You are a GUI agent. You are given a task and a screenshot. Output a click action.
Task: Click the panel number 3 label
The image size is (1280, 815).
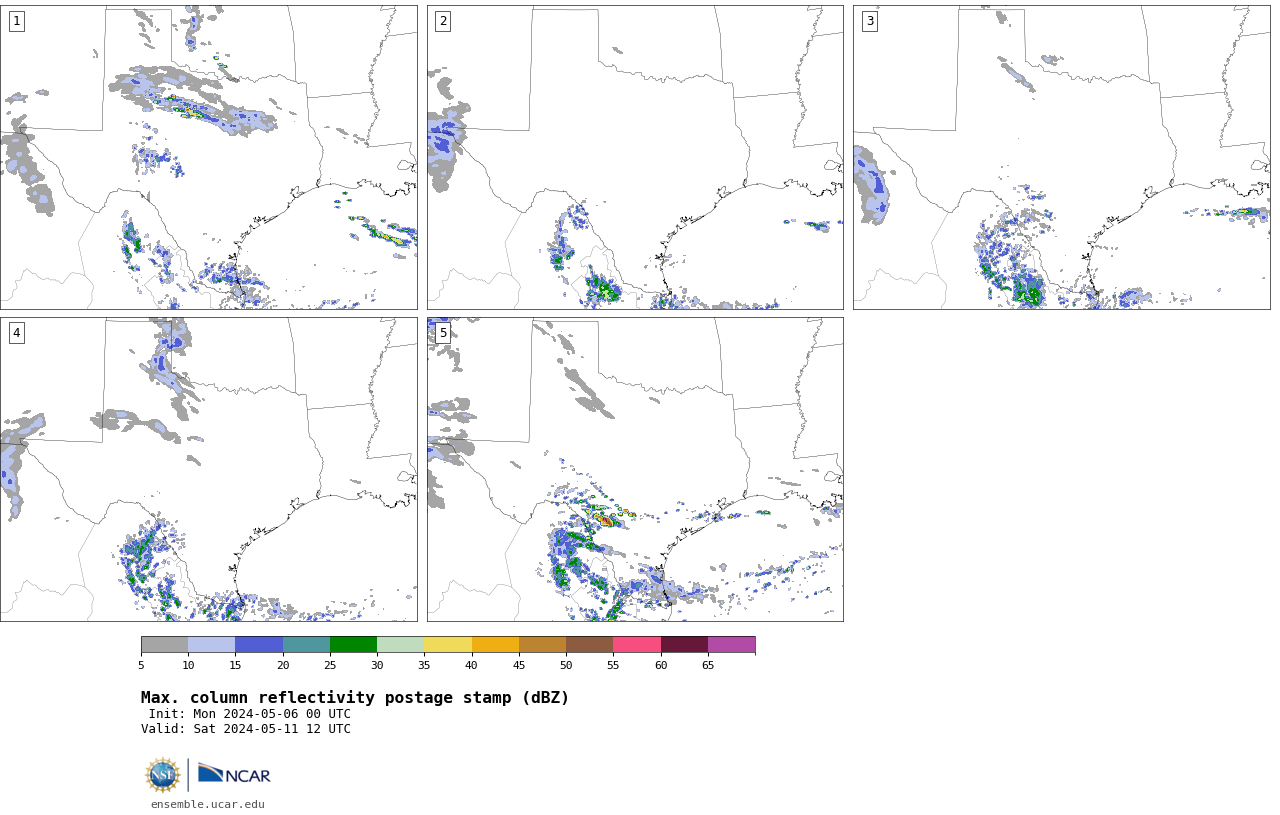pyautogui.click(x=869, y=21)
